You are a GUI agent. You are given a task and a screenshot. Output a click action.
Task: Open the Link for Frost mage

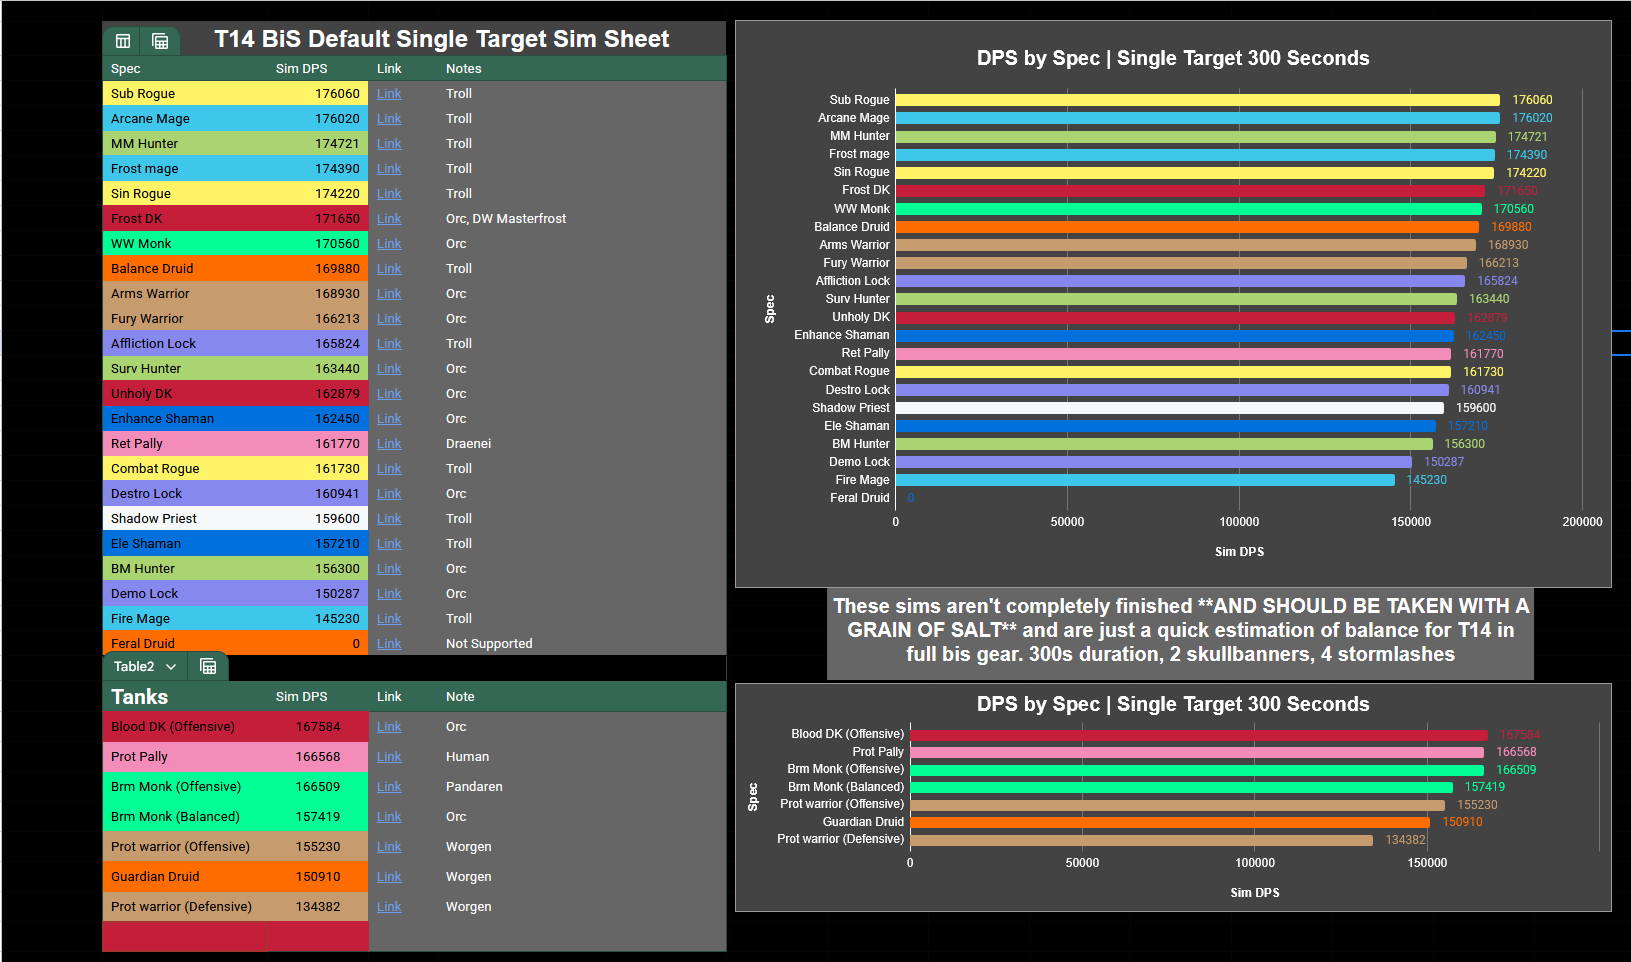[x=389, y=169]
